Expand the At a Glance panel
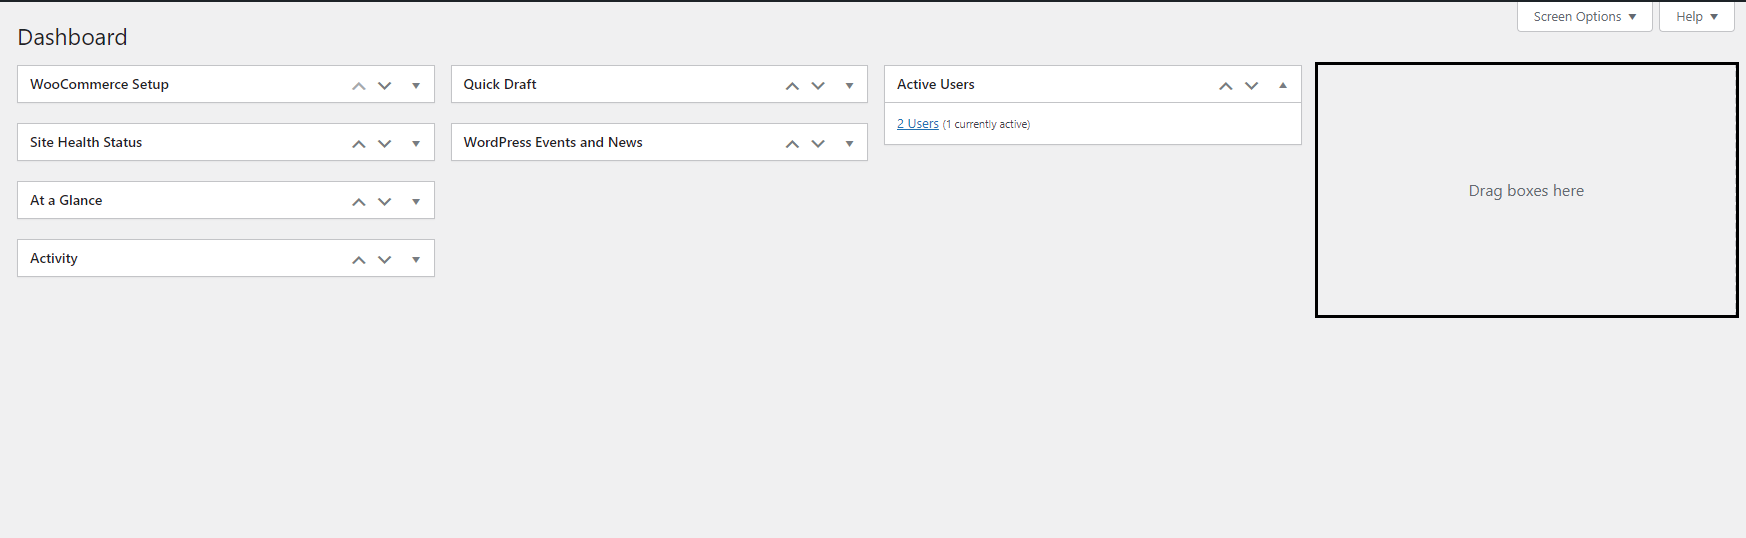Viewport: 1746px width, 538px height. pyautogui.click(x=416, y=201)
